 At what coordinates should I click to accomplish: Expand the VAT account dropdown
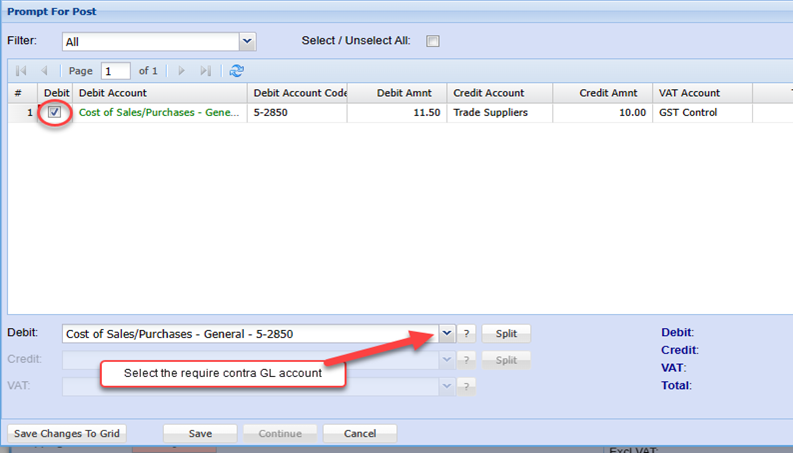pos(447,387)
